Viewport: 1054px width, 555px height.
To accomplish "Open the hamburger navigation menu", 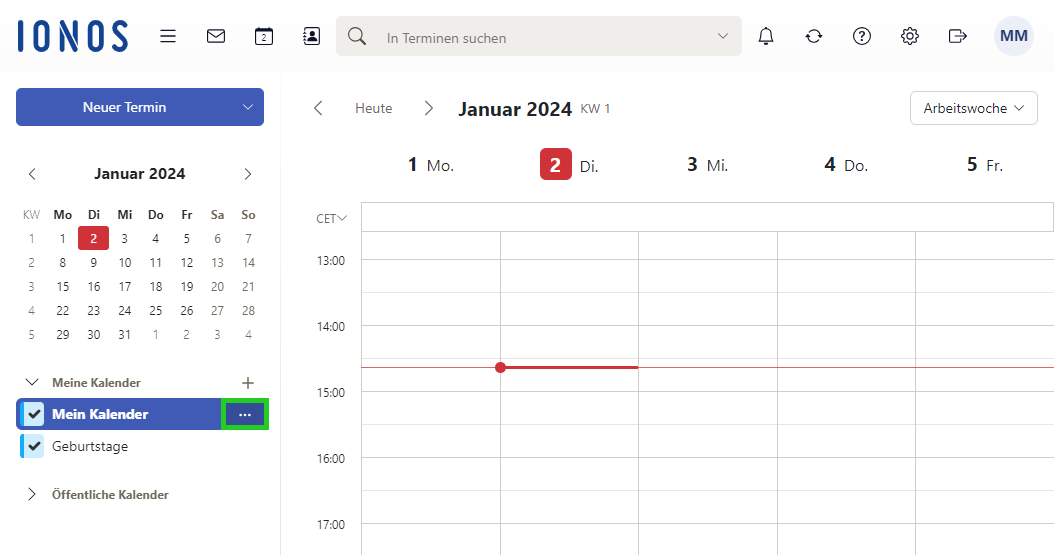I will (168, 36).
